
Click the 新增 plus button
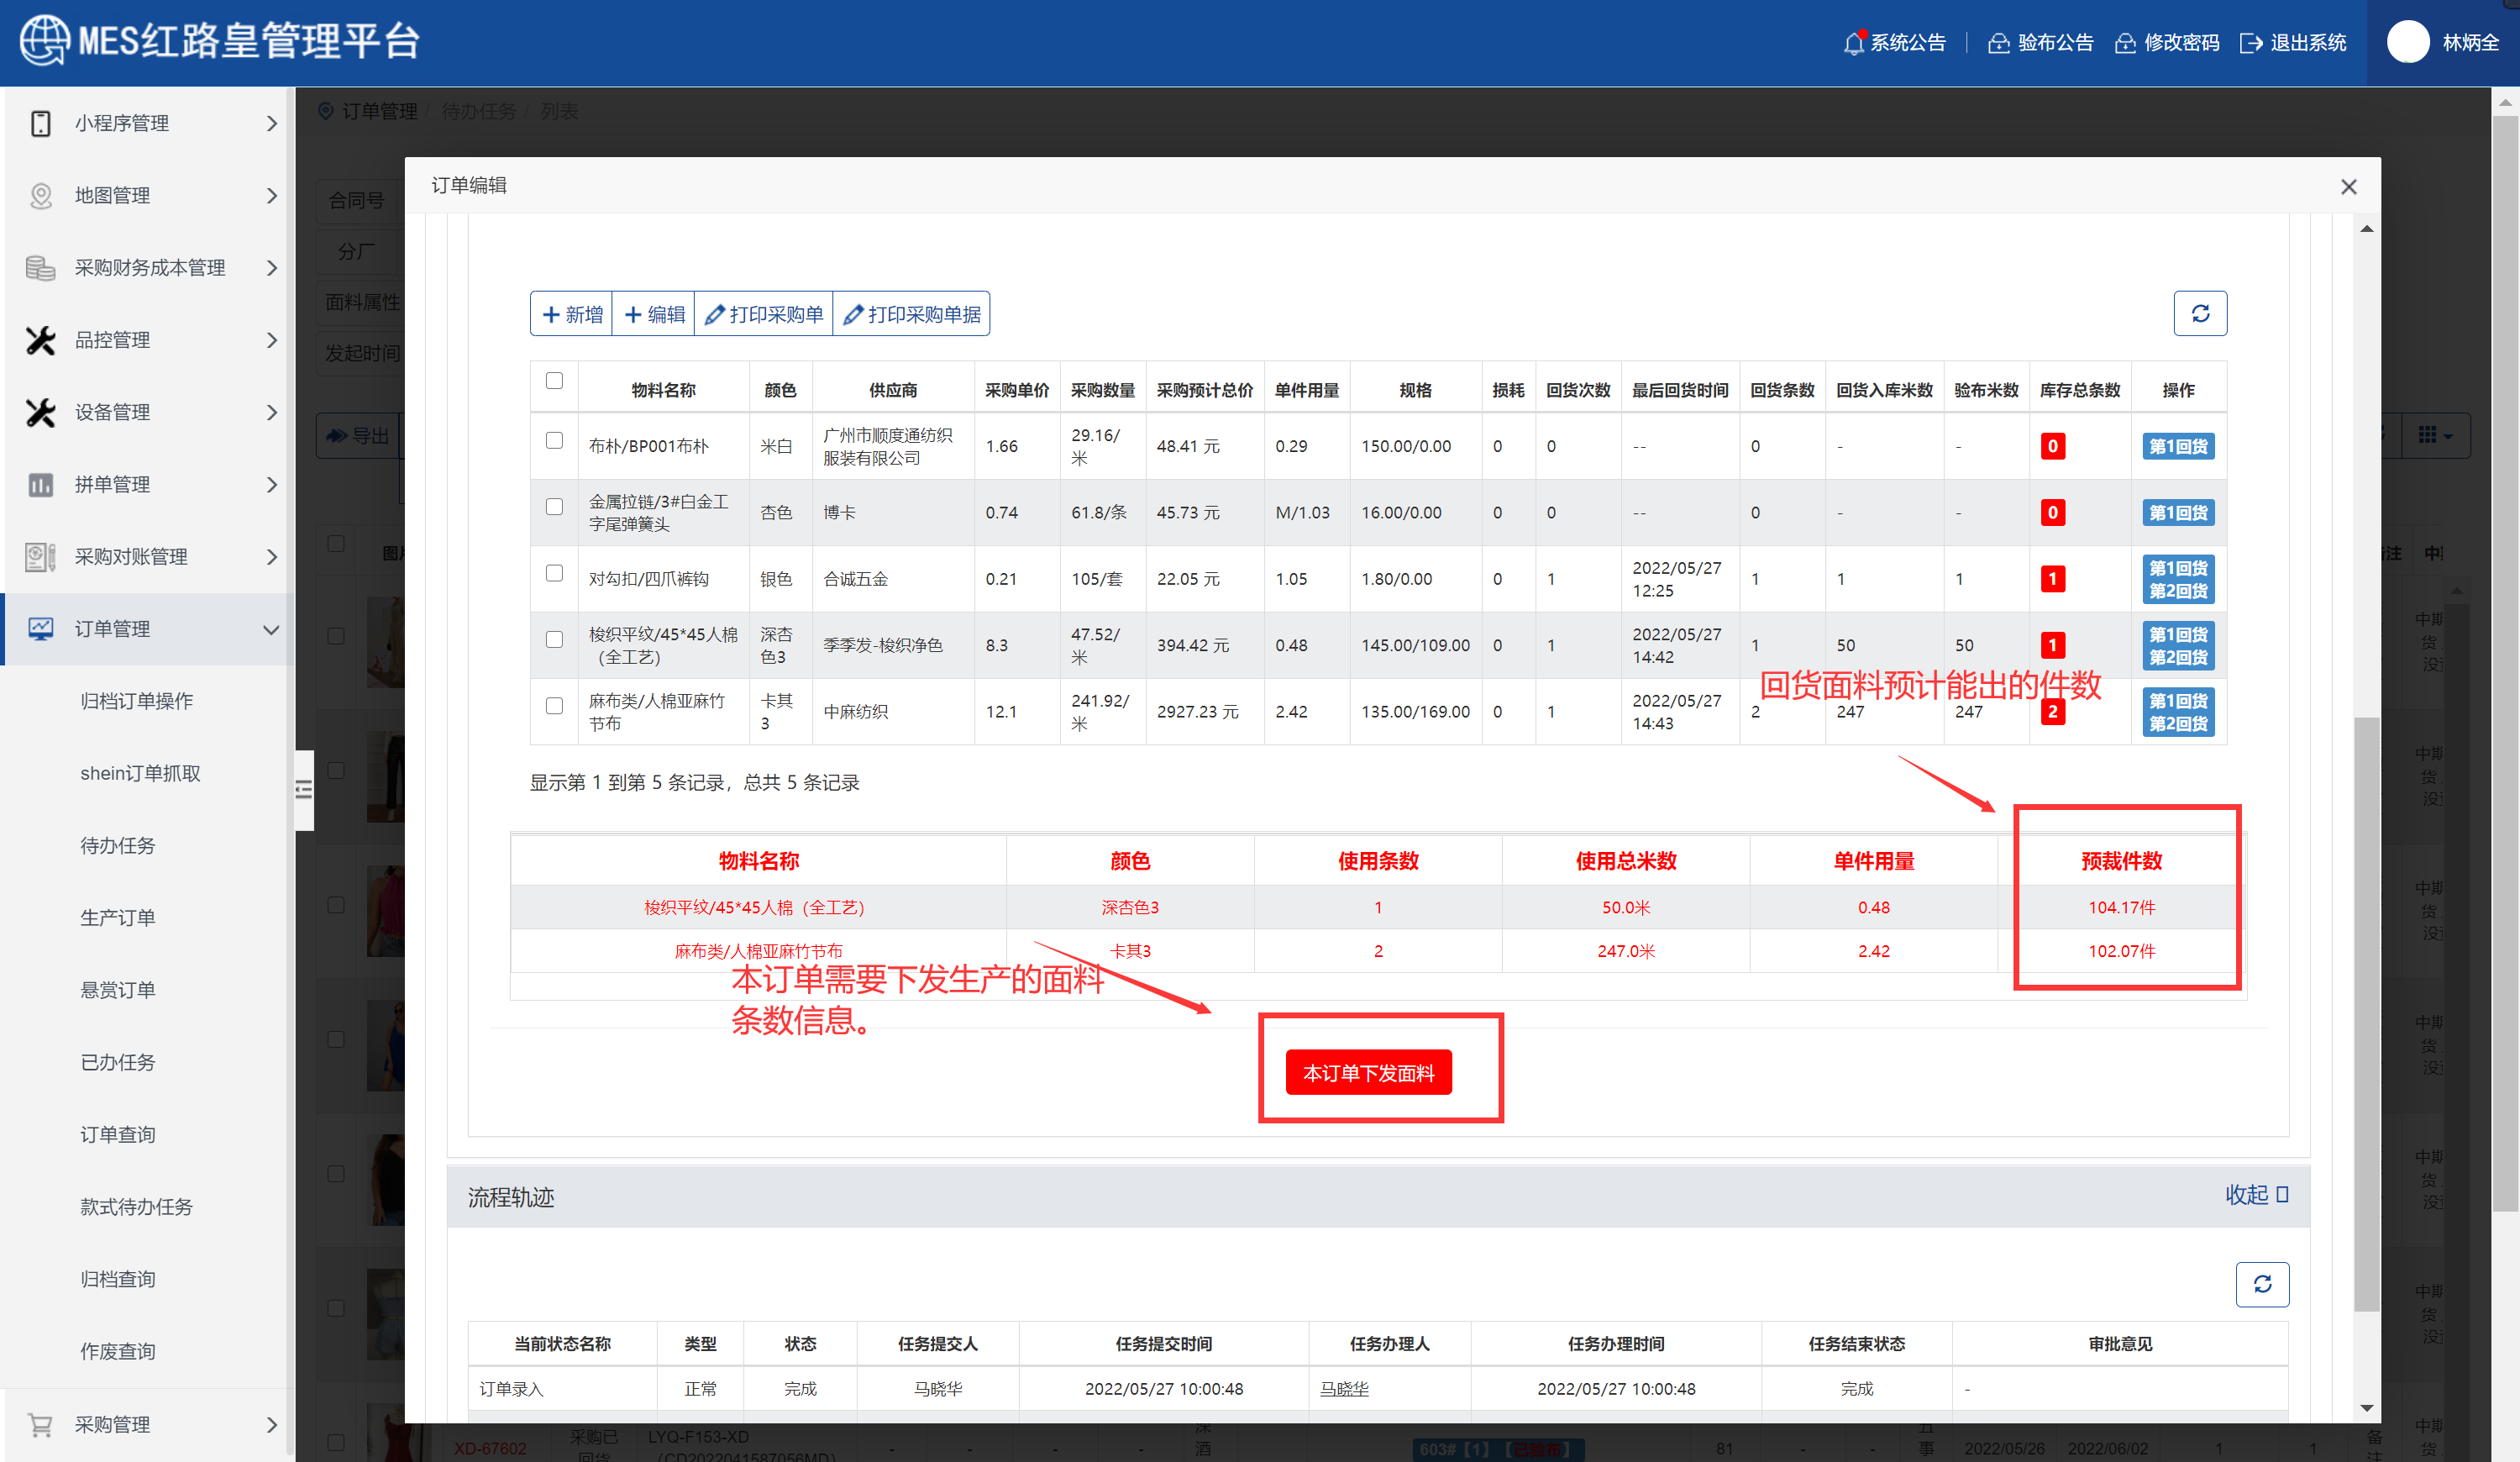[572, 315]
